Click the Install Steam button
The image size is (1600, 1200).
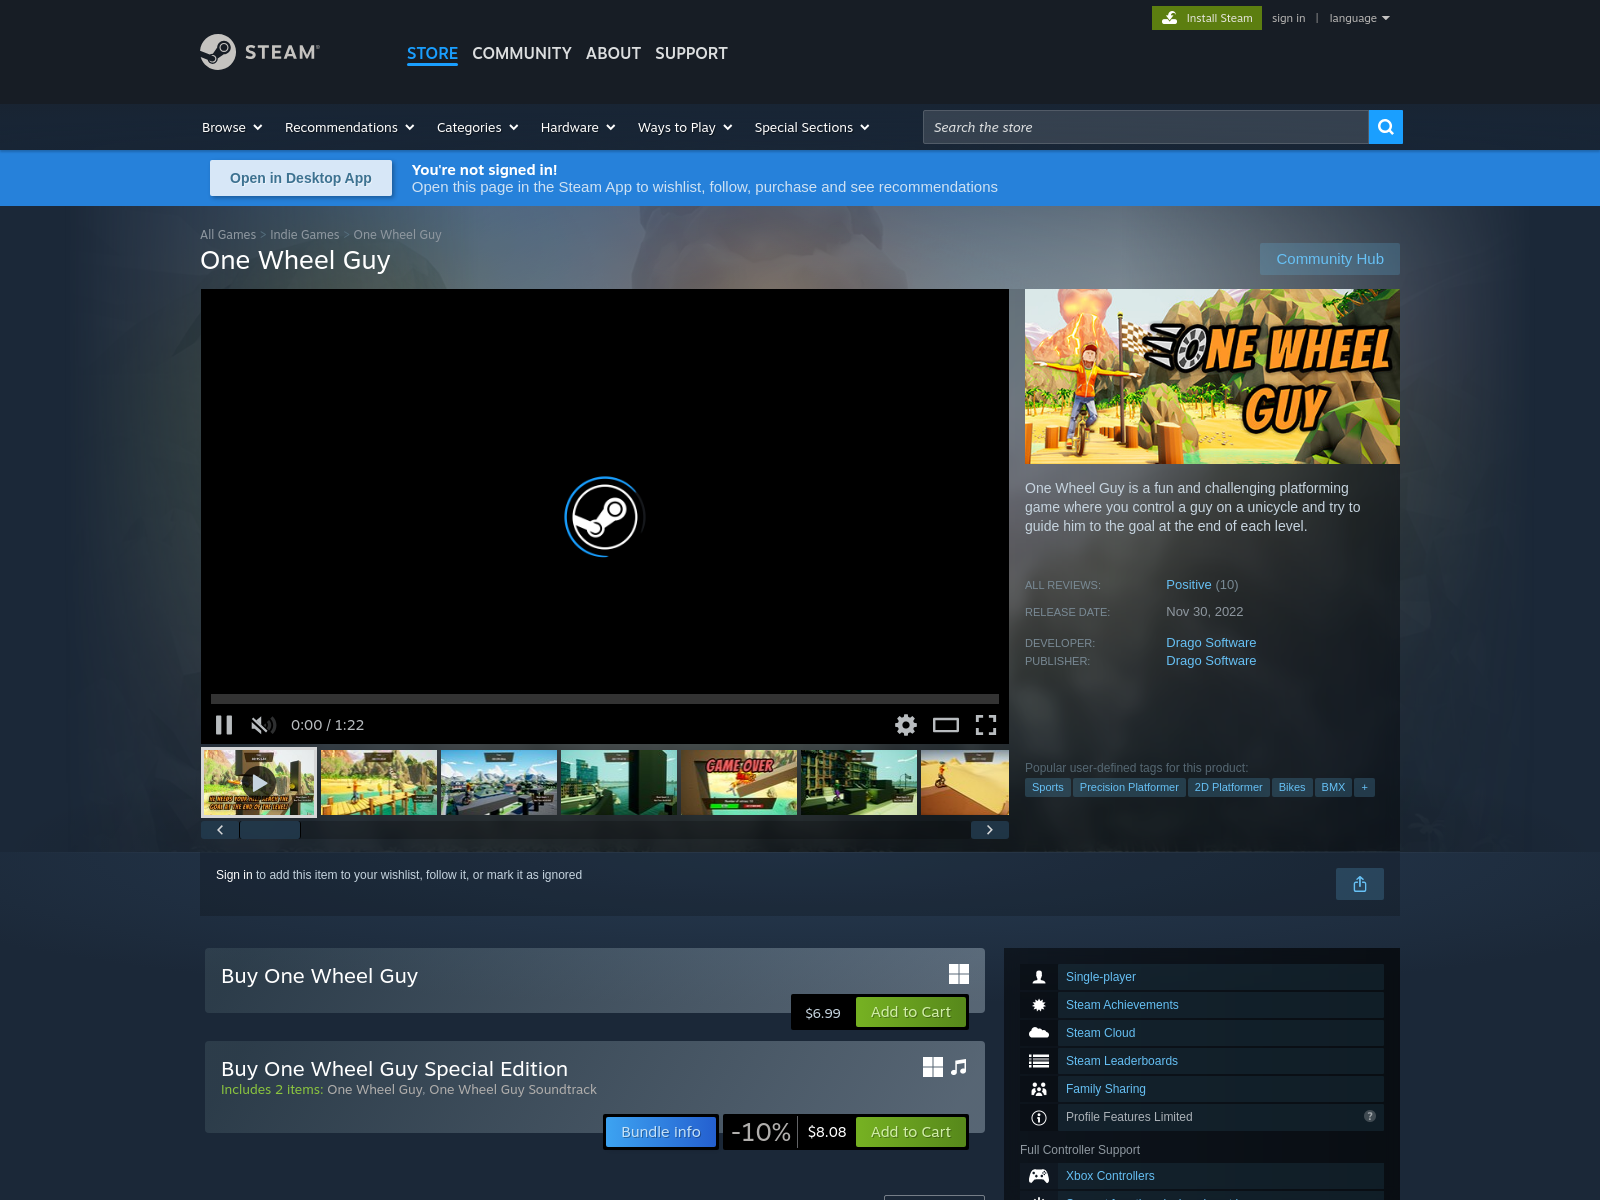point(1207,18)
